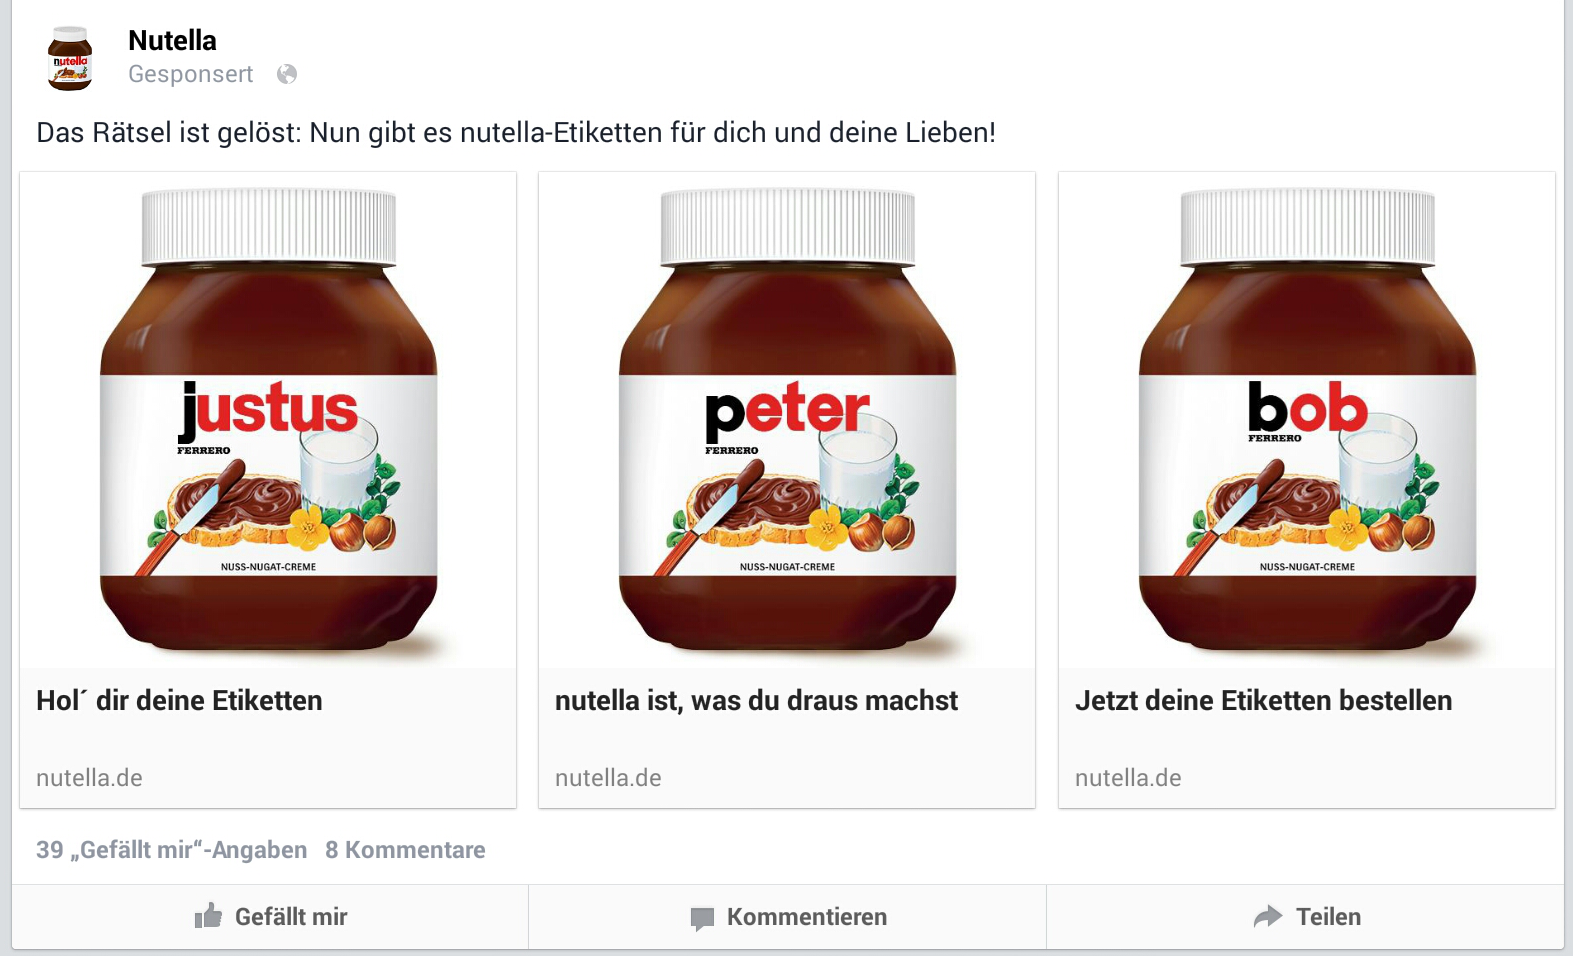Click the "Hol´ dir deine Etiketten" headline

[179, 700]
